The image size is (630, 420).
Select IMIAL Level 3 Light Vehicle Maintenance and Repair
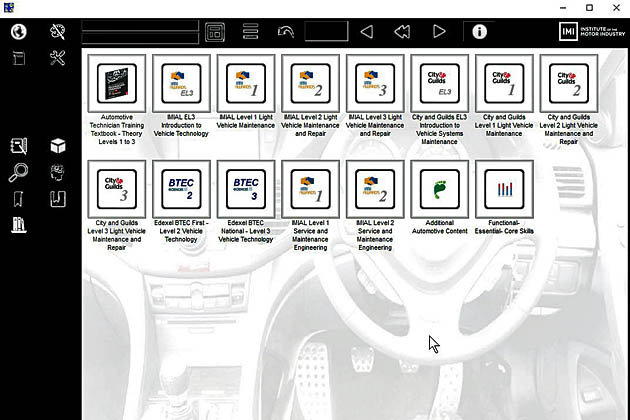pos(375,84)
